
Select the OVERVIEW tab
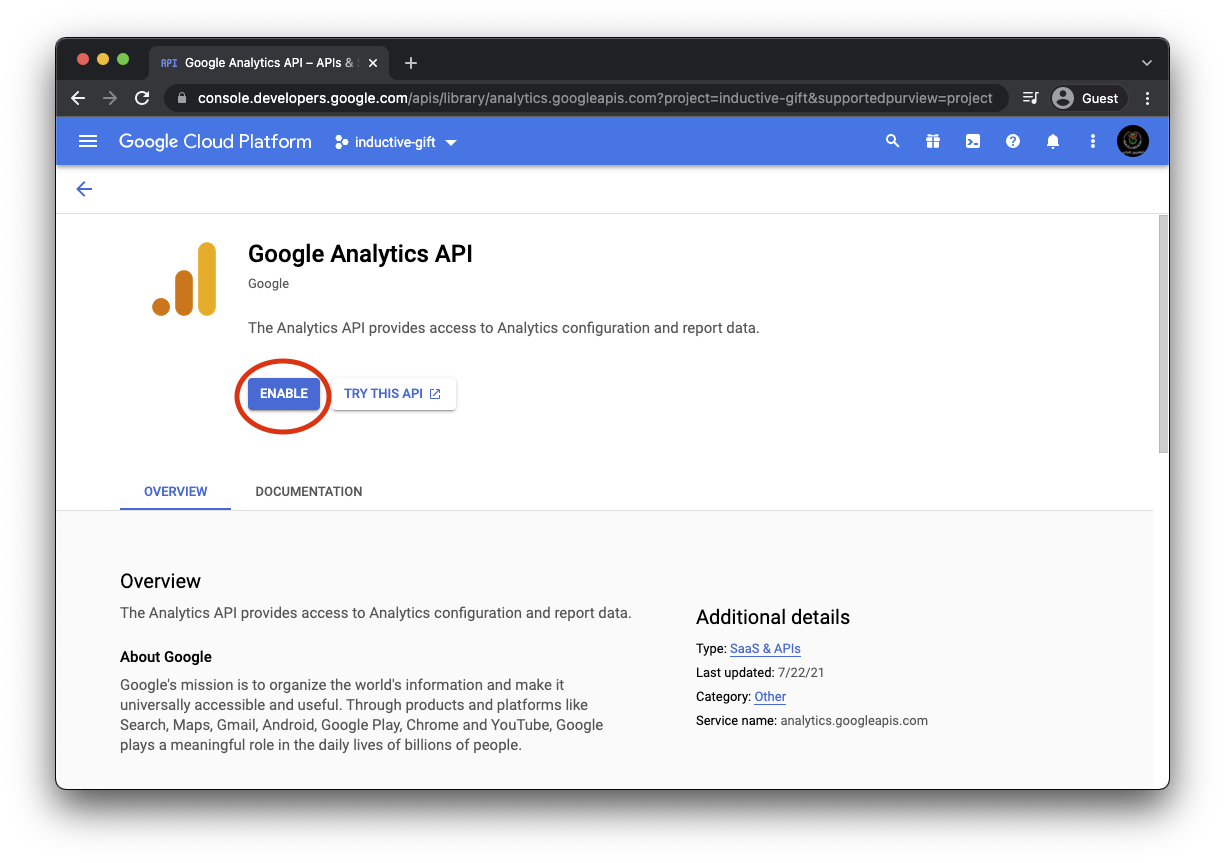[x=176, y=492]
